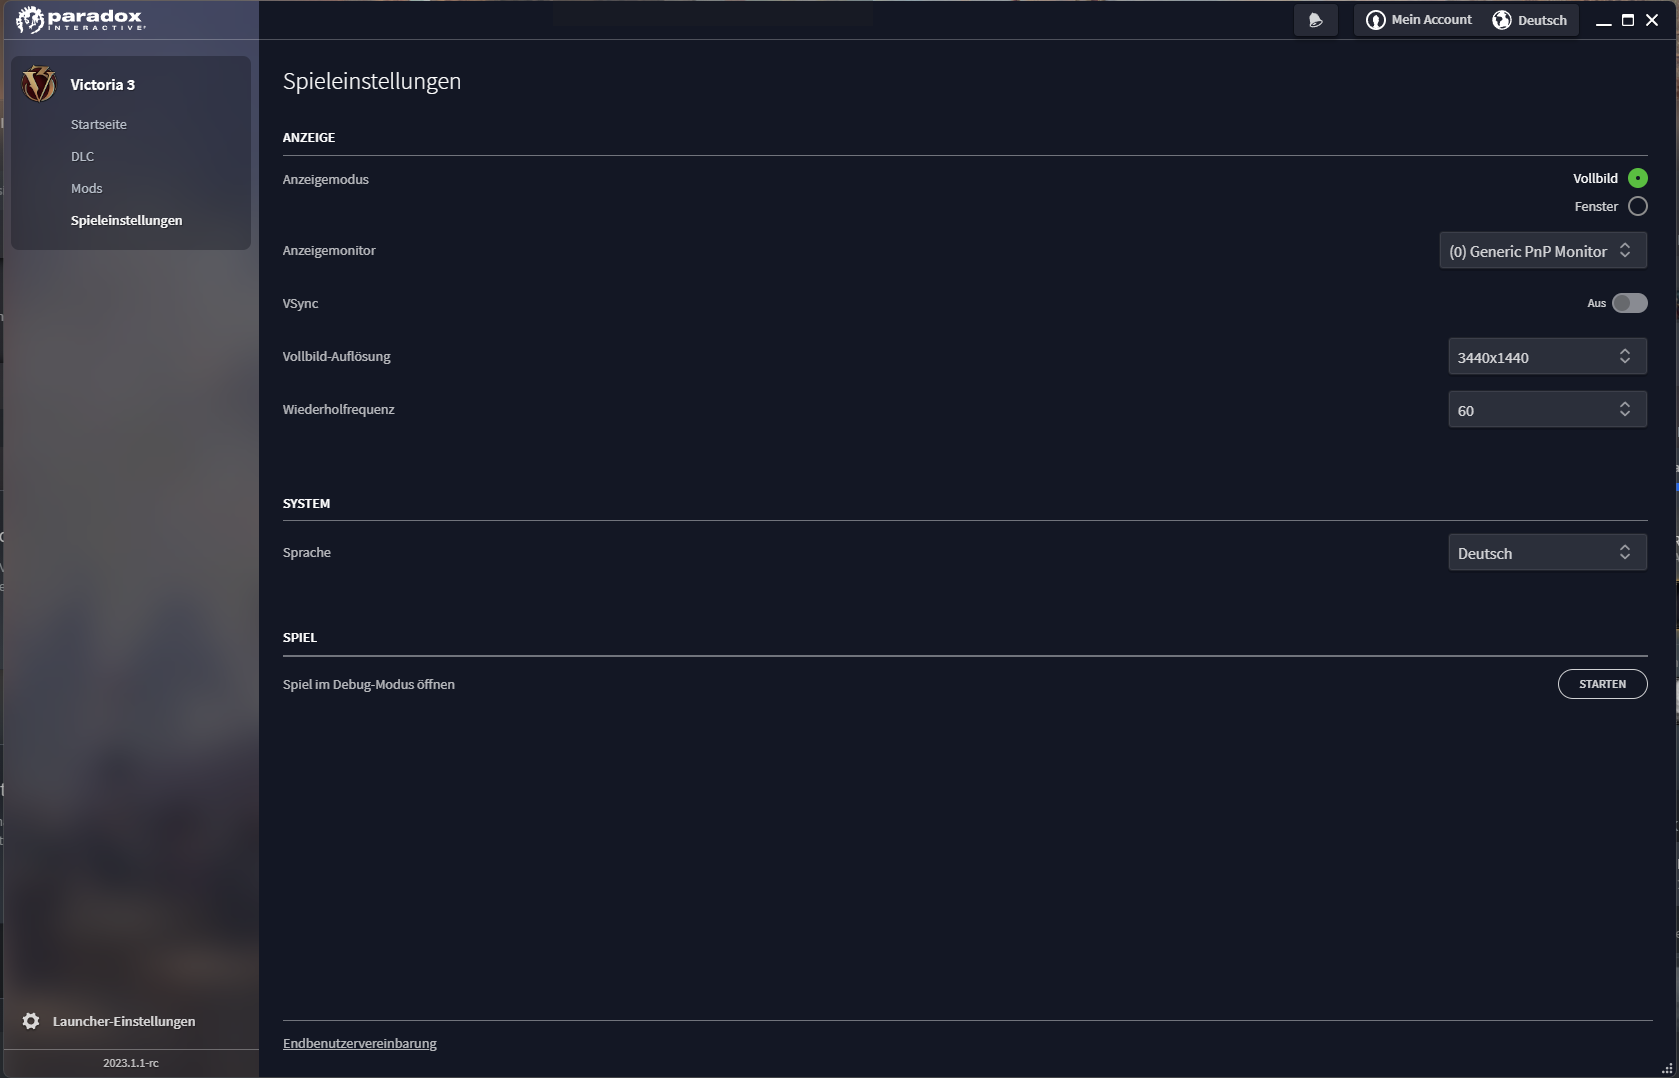Screen dimensions: 1679x1078
Task: Click the Anzeigemodus label
Action: pos(326,179)
